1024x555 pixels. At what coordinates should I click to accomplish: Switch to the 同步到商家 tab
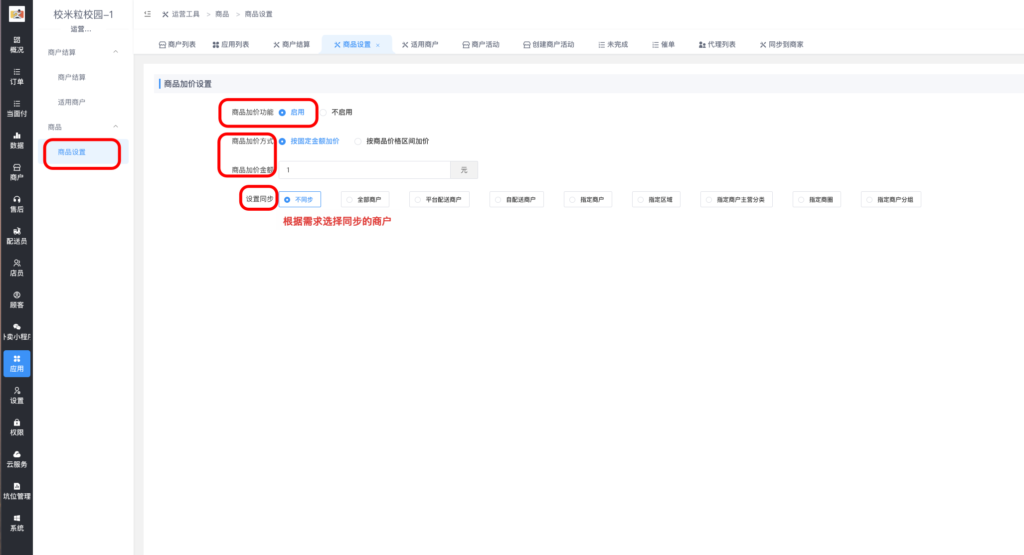click(x=781, y=44)
